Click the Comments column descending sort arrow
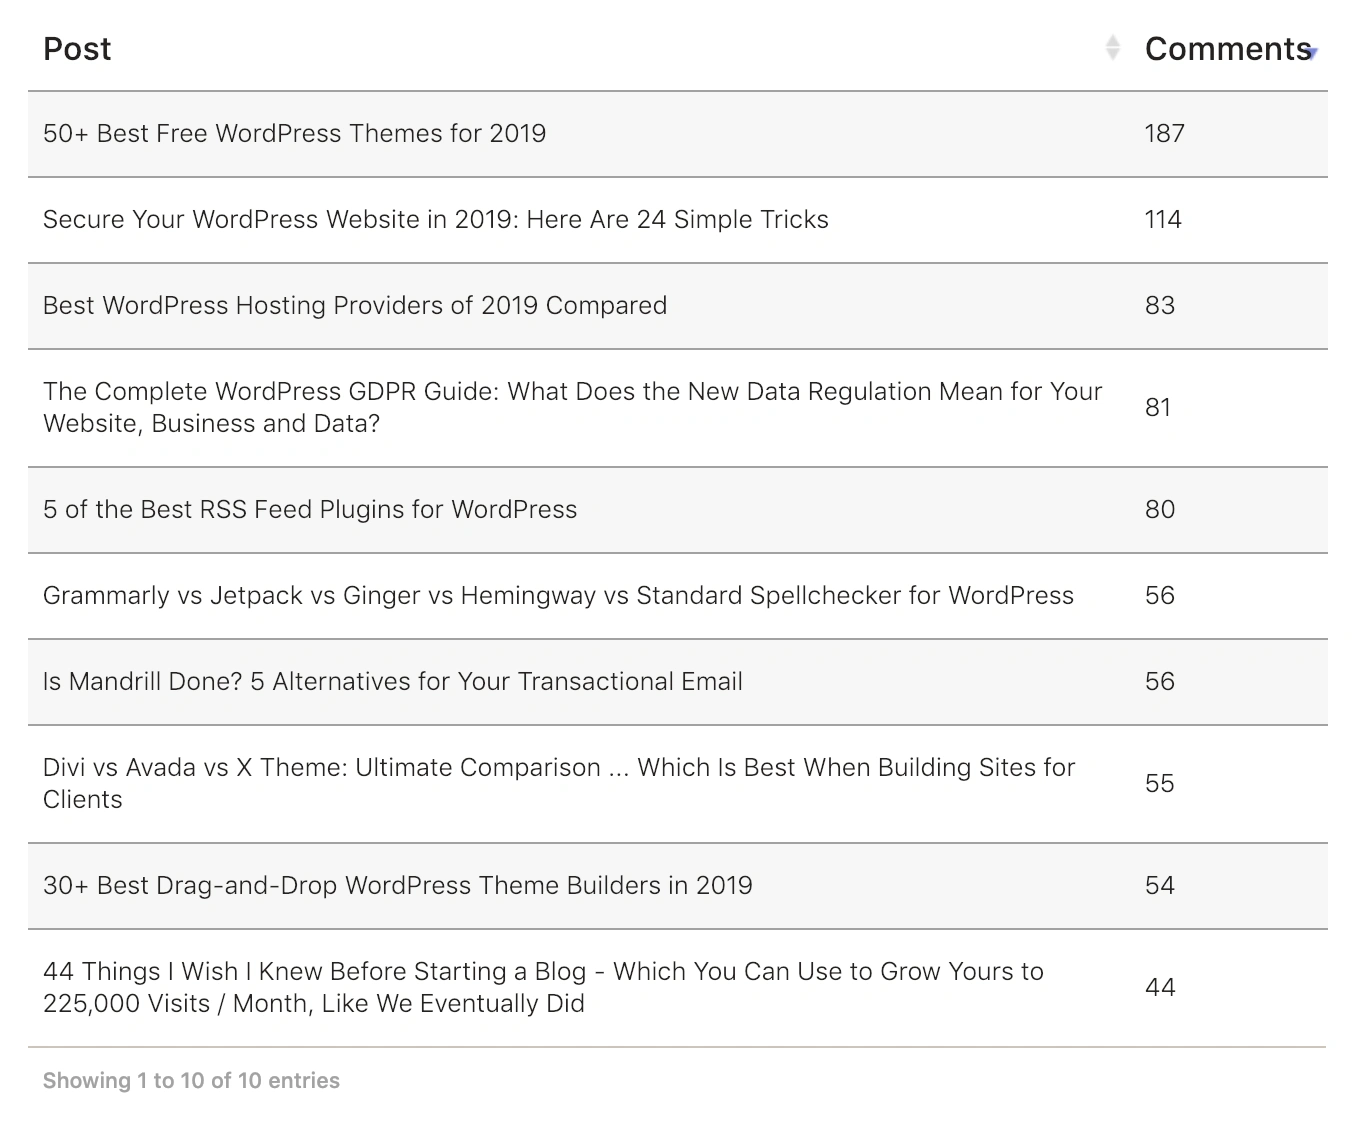Viewport: 1354px width, 1130px height. pos(1312,52)
